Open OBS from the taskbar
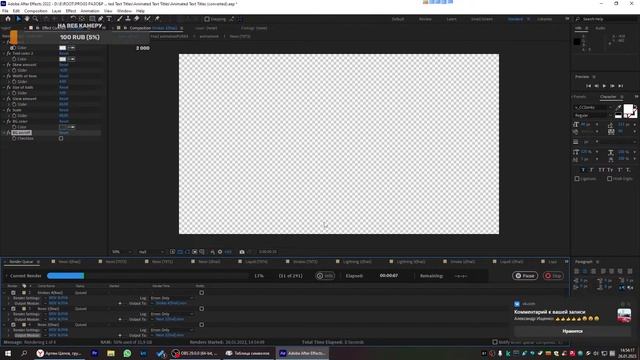 click(x=195, y=353)
